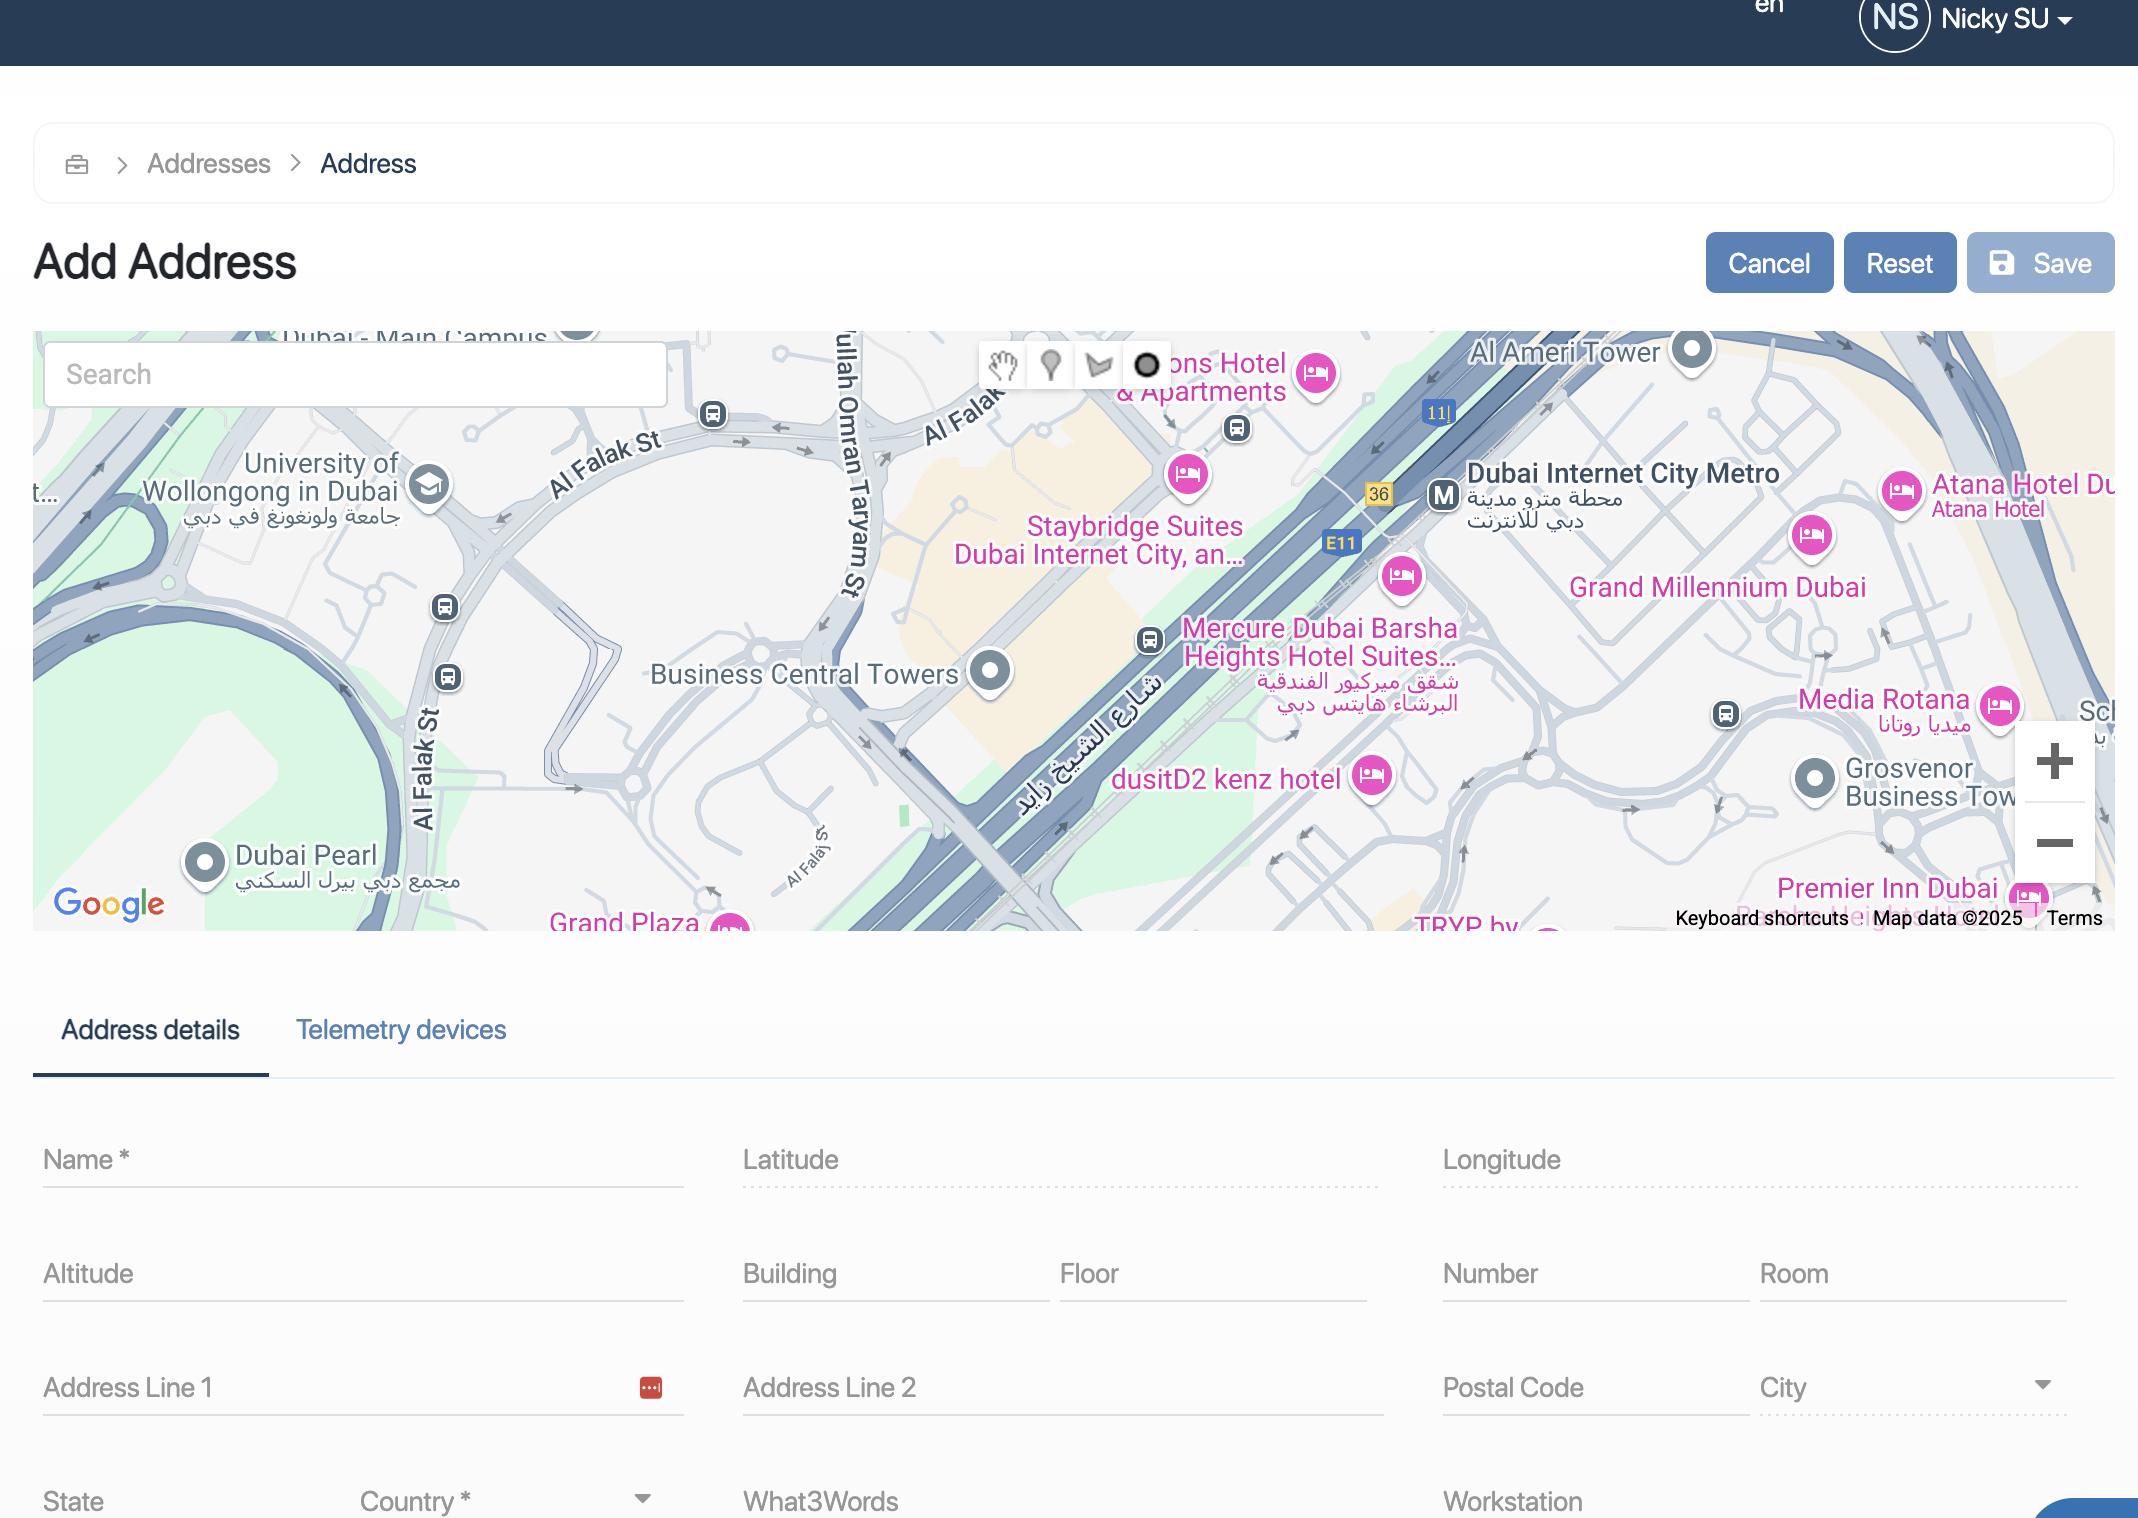
Task: Select the circle drawing tool
Action: (1146, 366)
